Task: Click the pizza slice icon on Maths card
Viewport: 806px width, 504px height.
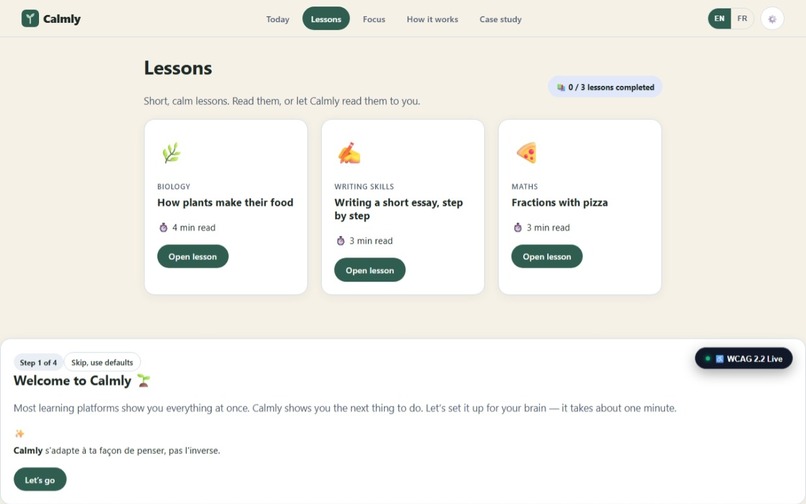Action: click(526, 153)
